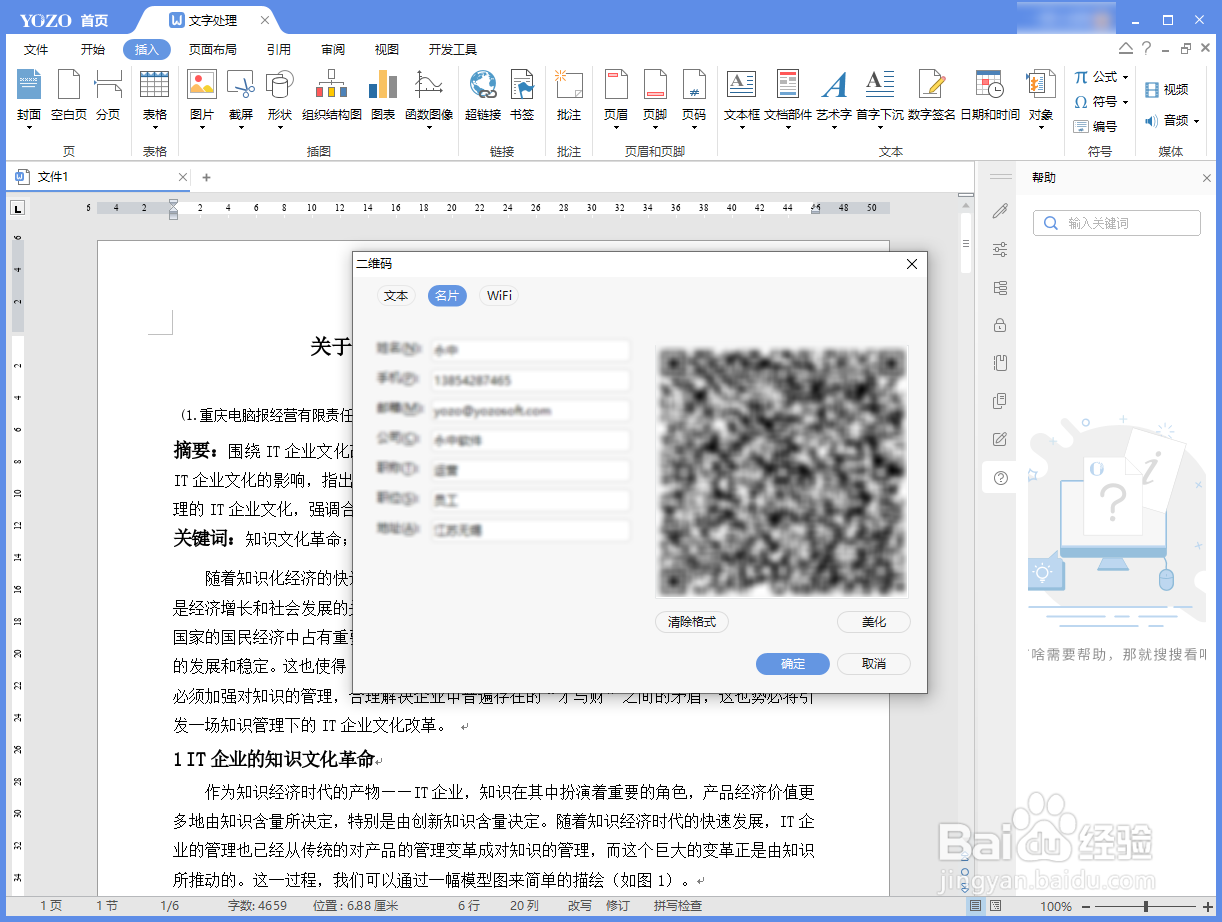Click the help keyword search box
Image resolution: width=1222 pixels, height=922 pixels.
coord(1117,223)
